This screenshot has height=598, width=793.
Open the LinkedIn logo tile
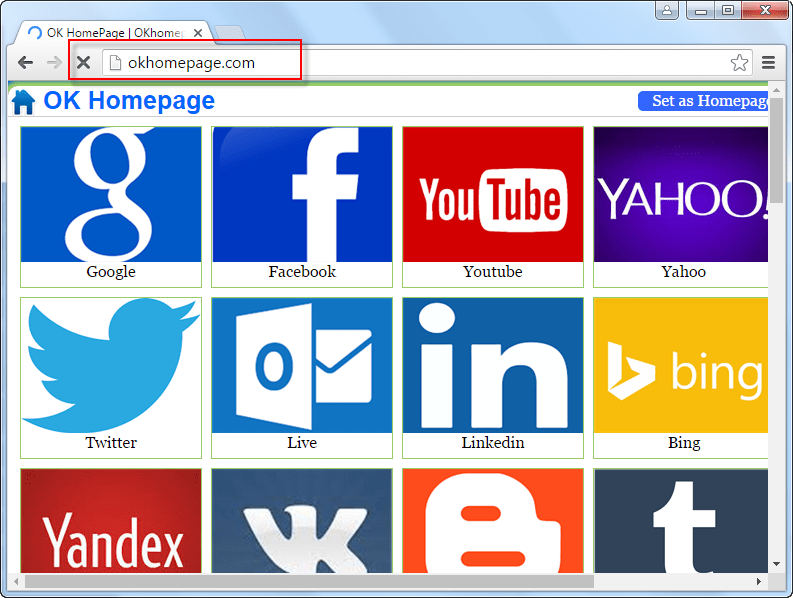tap(493, 365)
